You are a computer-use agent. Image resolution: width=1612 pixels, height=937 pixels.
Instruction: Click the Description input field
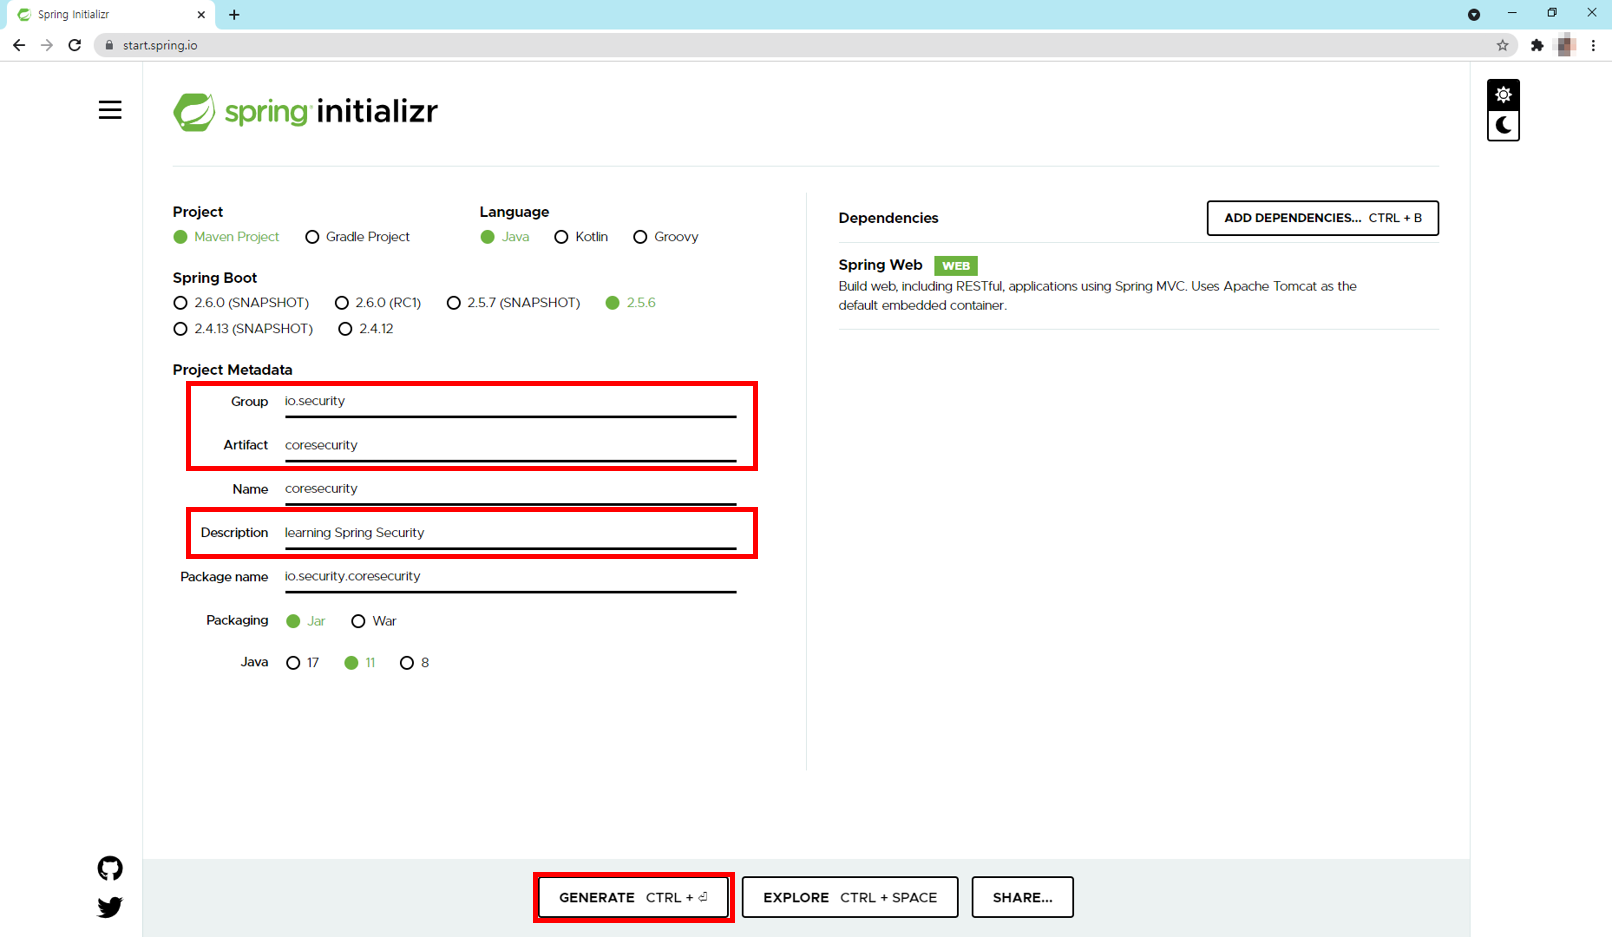[510, 533]
